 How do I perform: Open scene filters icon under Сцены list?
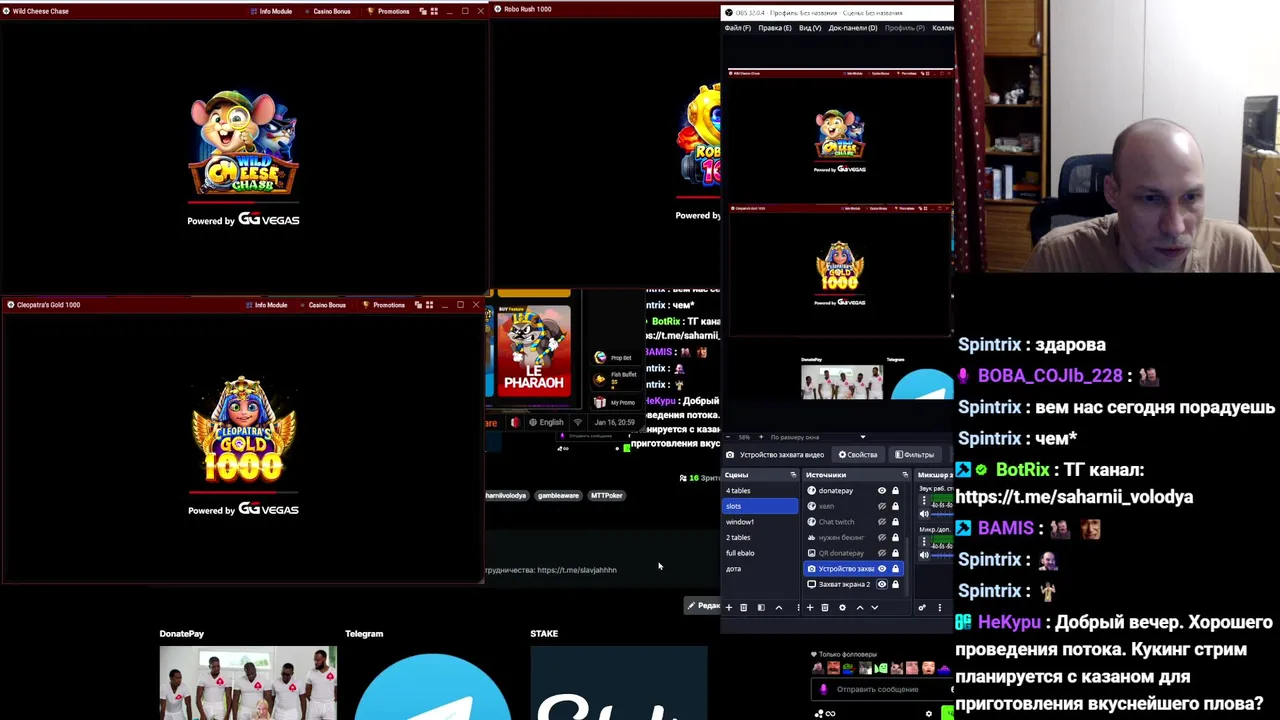[x=761, y=608]
